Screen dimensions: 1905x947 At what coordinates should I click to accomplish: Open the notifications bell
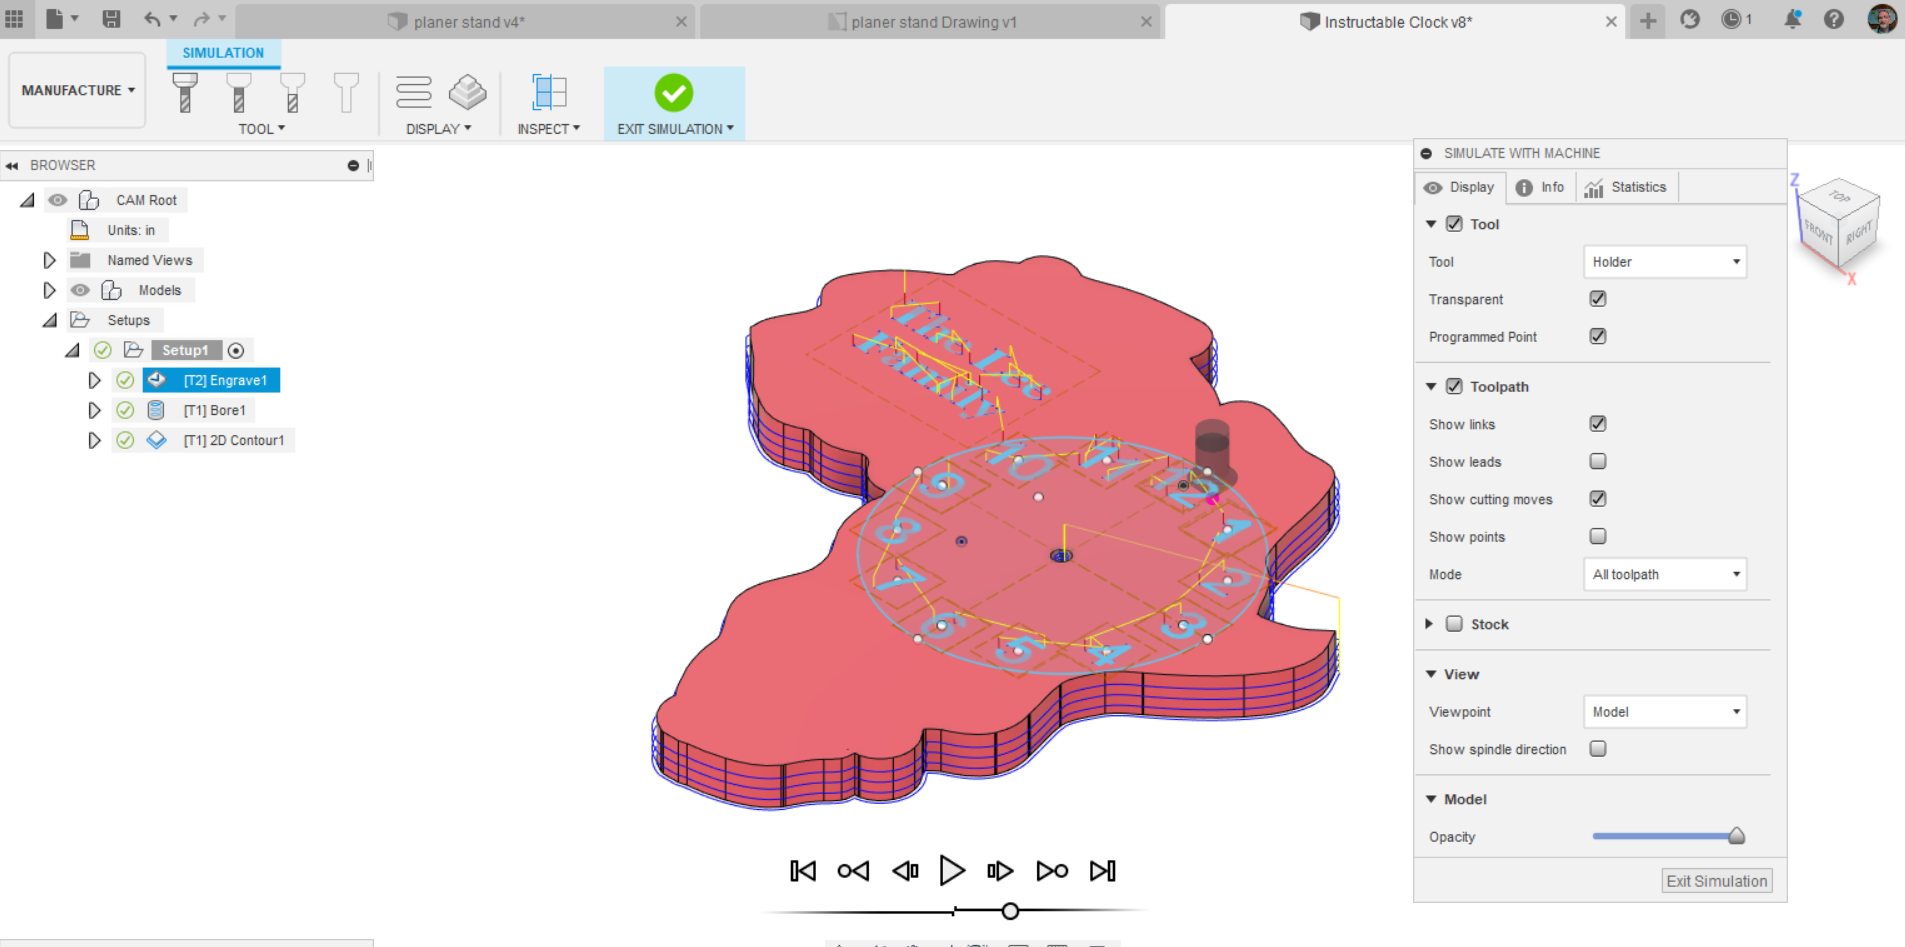[x=1793, y=19]
